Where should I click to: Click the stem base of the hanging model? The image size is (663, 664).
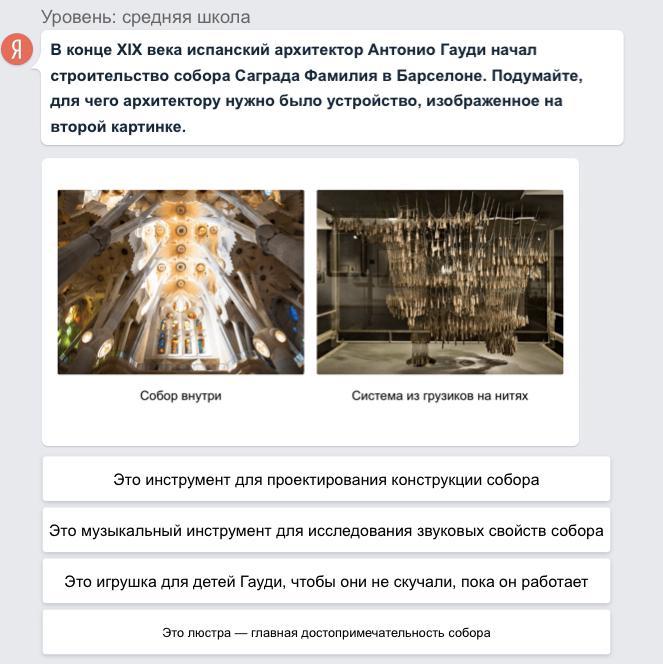pos(421,349)
